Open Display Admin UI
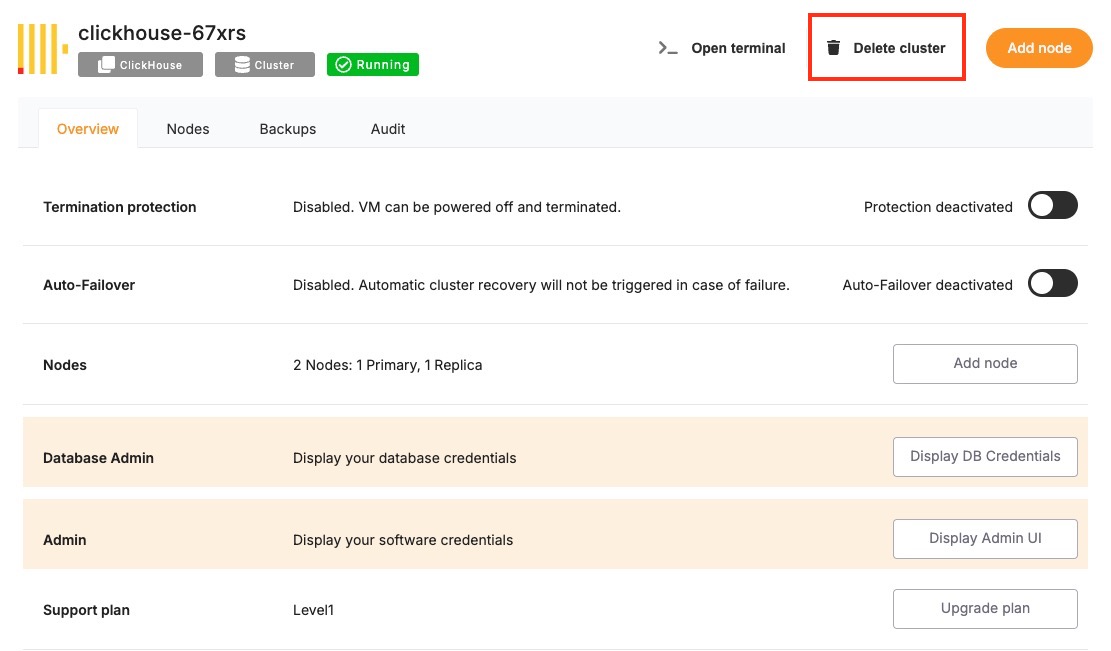Image resolution: width=1111 pixels, height=651 pixels. [x=985, y=539]
